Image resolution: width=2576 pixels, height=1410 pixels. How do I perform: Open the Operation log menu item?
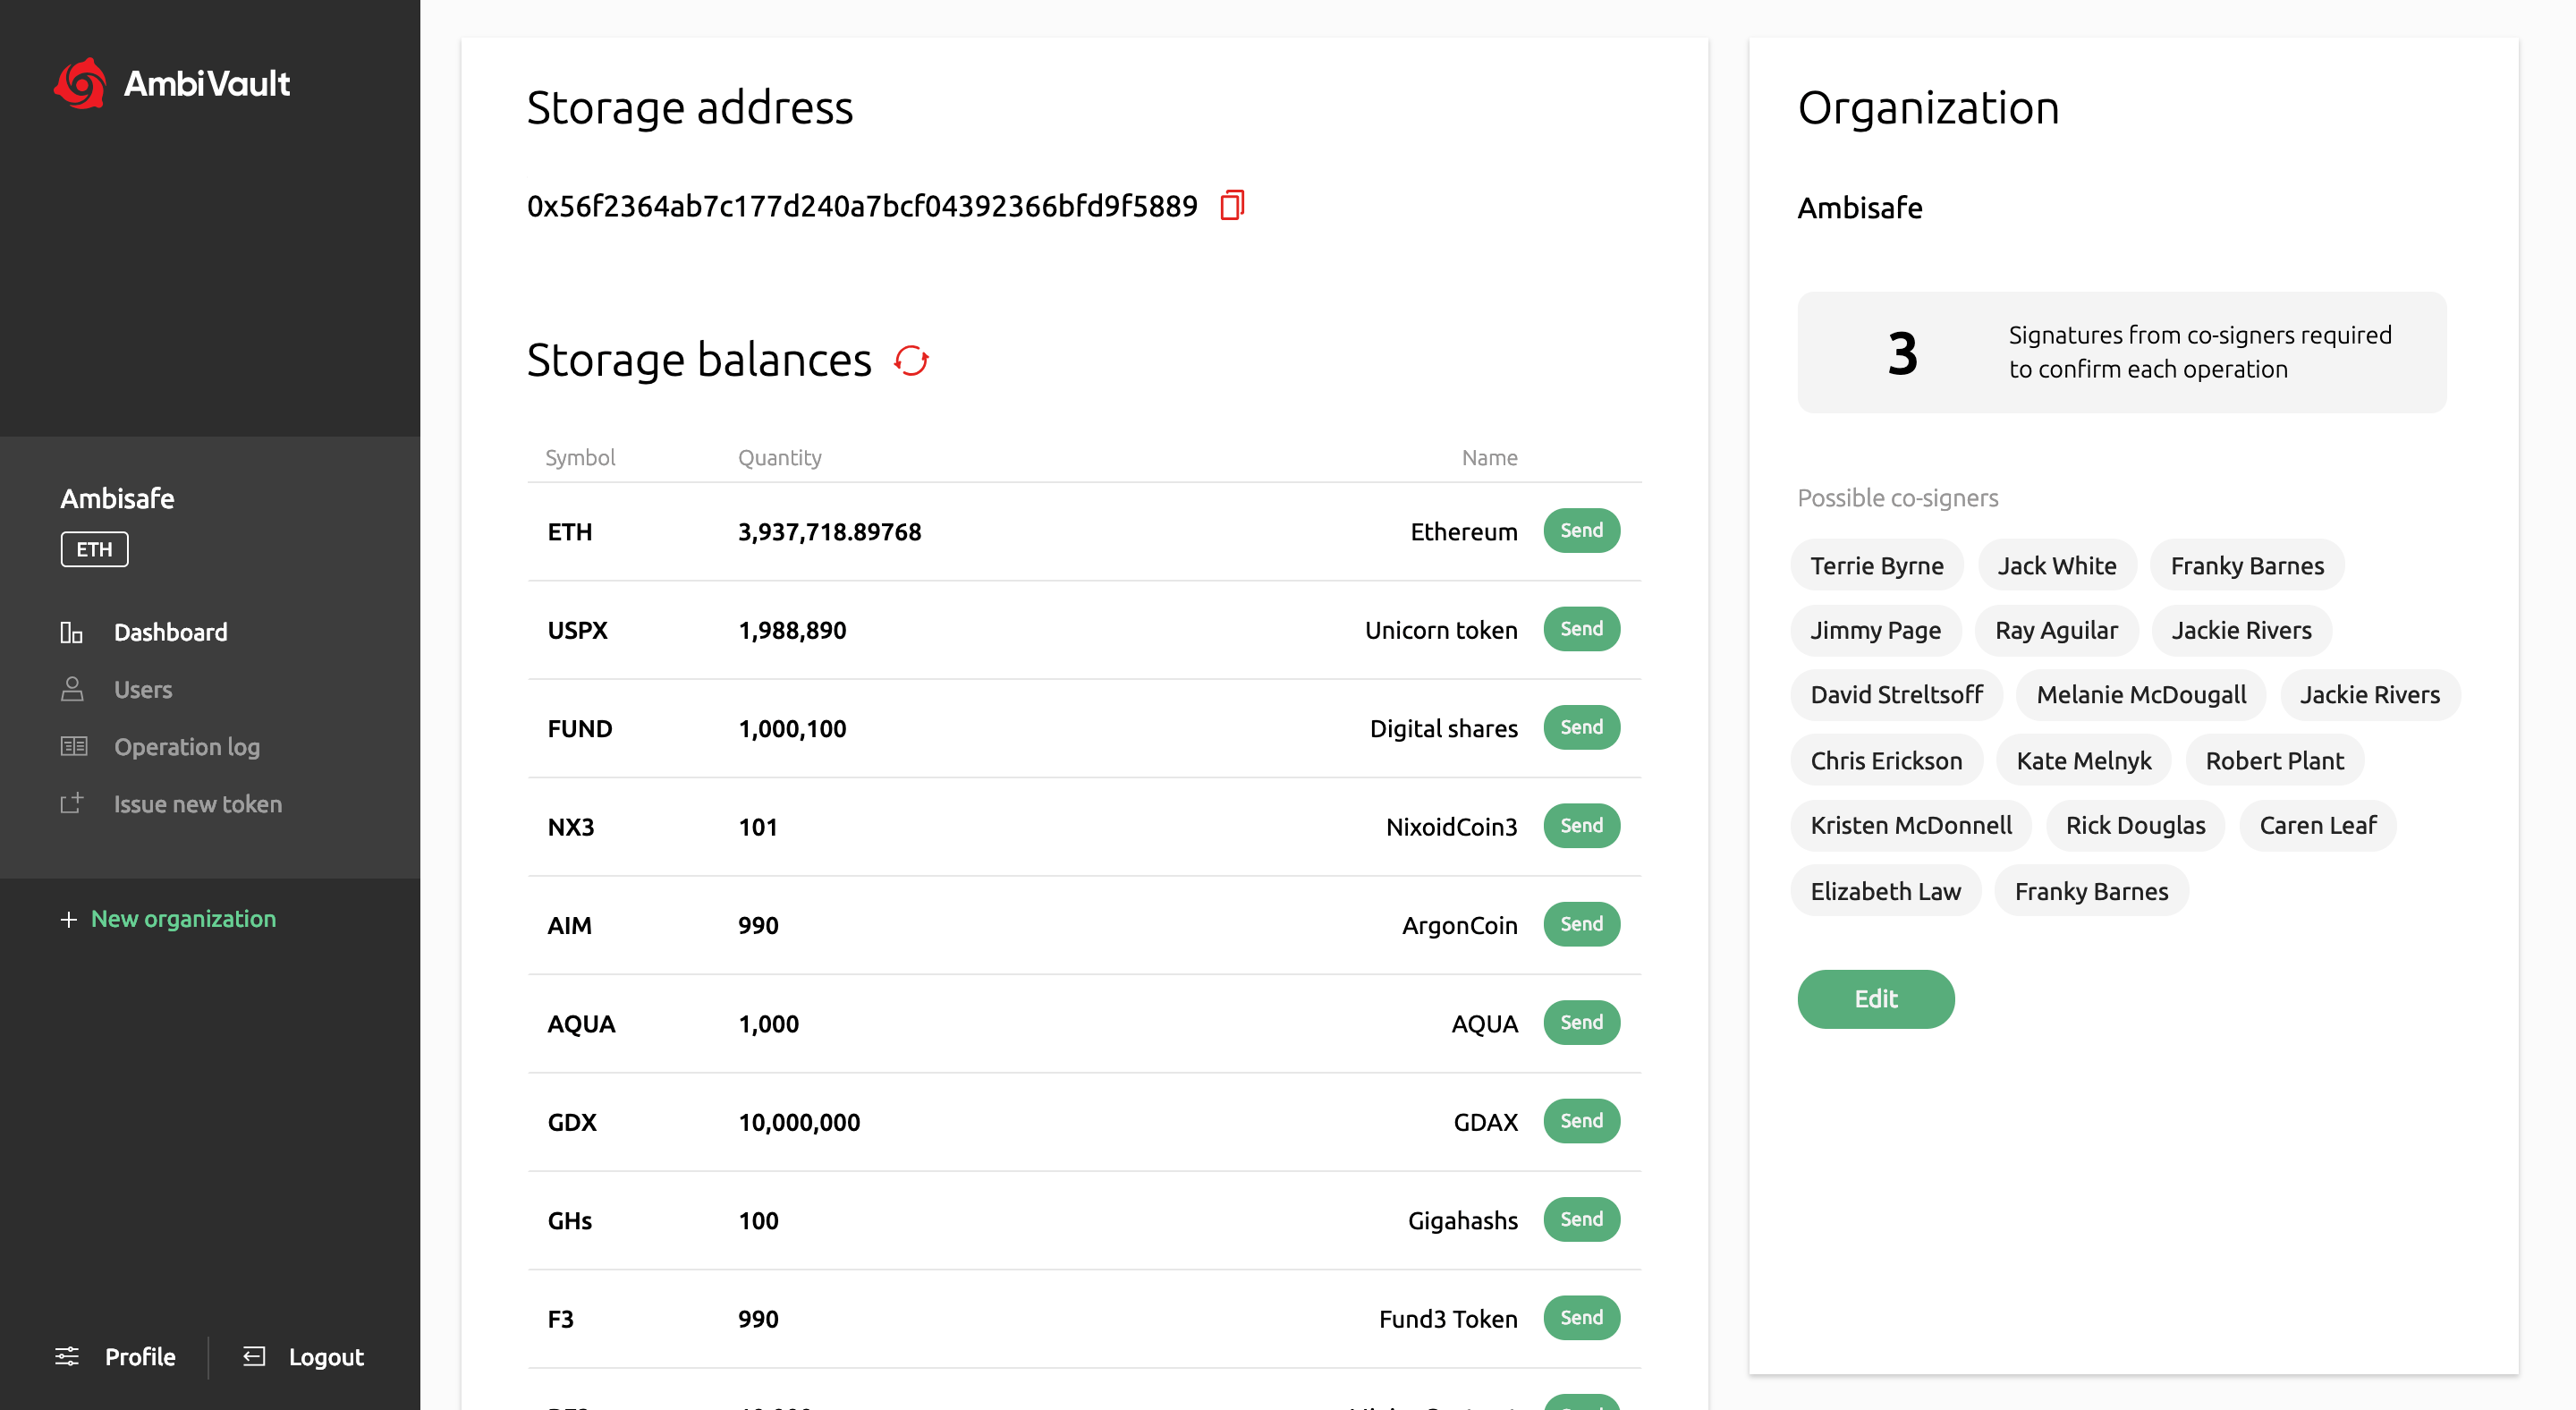point(187,746)
